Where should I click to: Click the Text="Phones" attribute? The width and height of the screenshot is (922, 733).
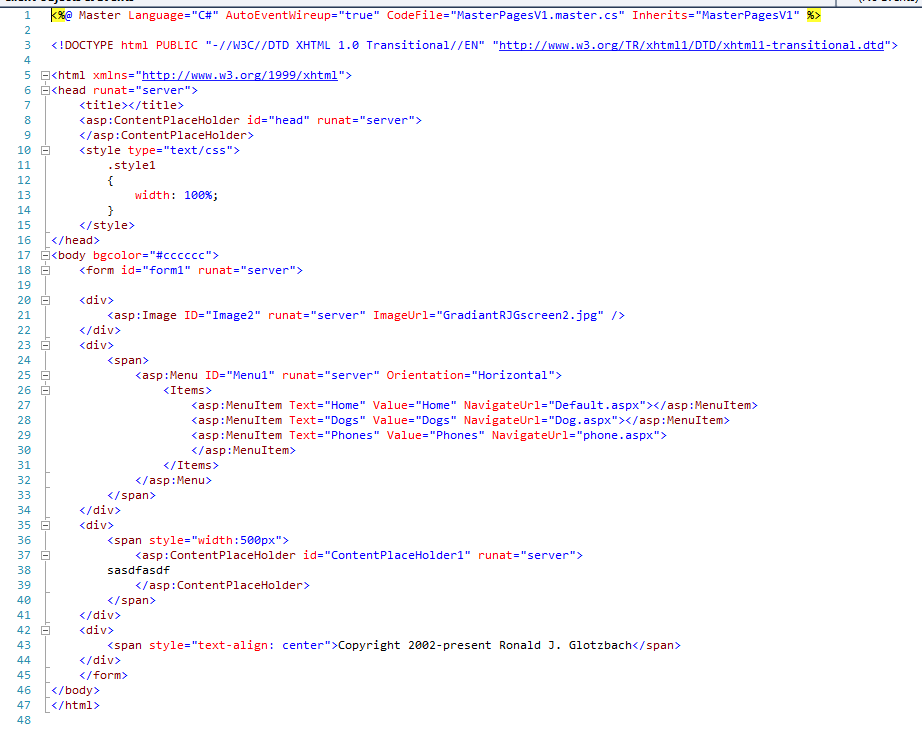pyautogui.click(x=334, y=435)
